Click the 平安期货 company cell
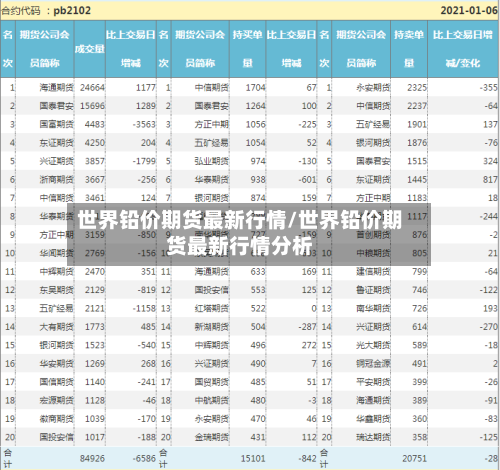 [x=373, y=382]
